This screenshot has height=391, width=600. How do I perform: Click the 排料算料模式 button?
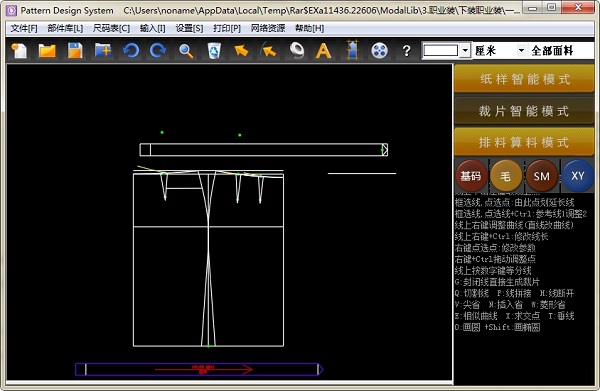click(524, 142)
